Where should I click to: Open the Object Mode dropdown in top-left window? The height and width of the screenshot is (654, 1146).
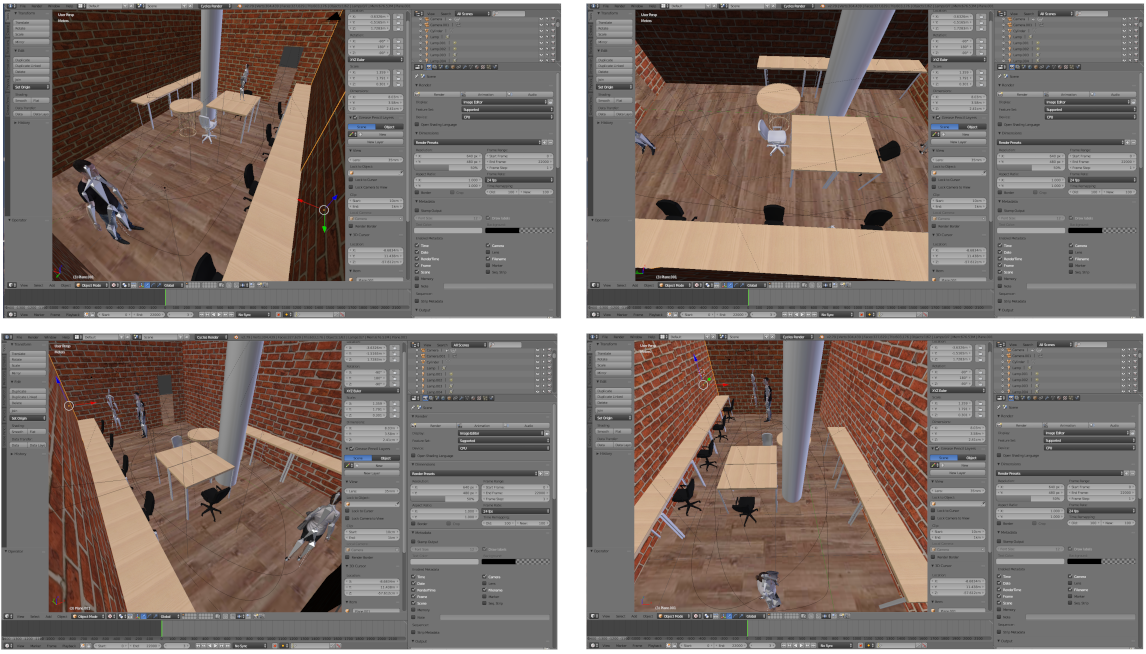[x=93, y=284]
